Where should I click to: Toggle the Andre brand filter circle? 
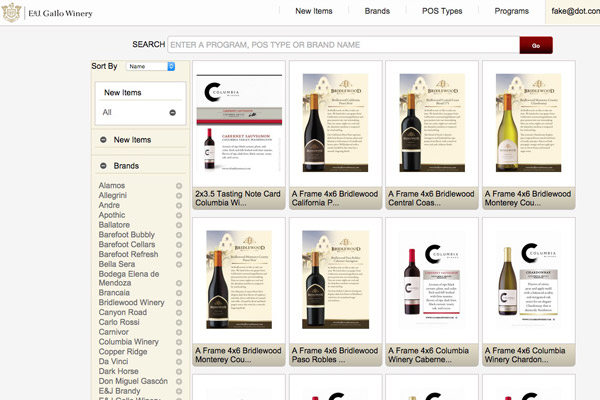click(179, 206)
